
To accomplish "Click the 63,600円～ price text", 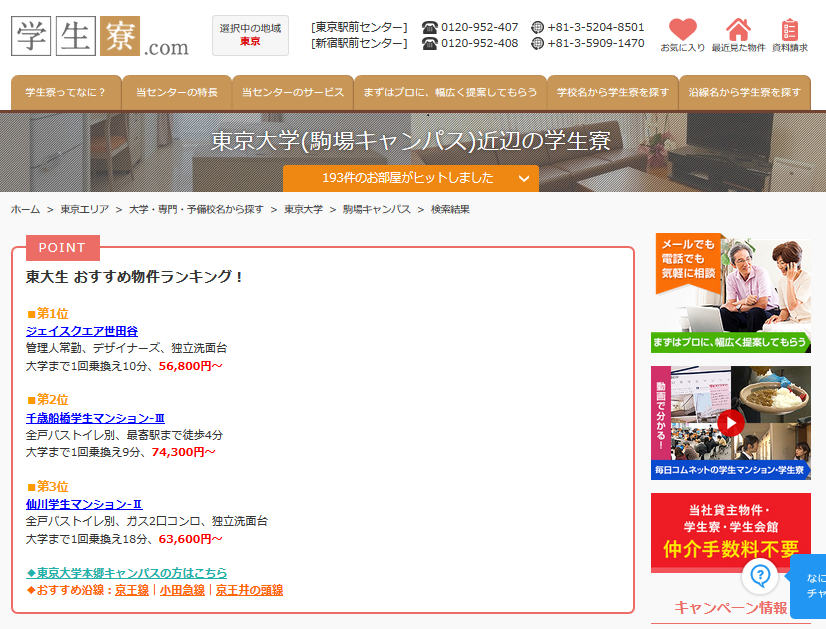I will 190,539.
